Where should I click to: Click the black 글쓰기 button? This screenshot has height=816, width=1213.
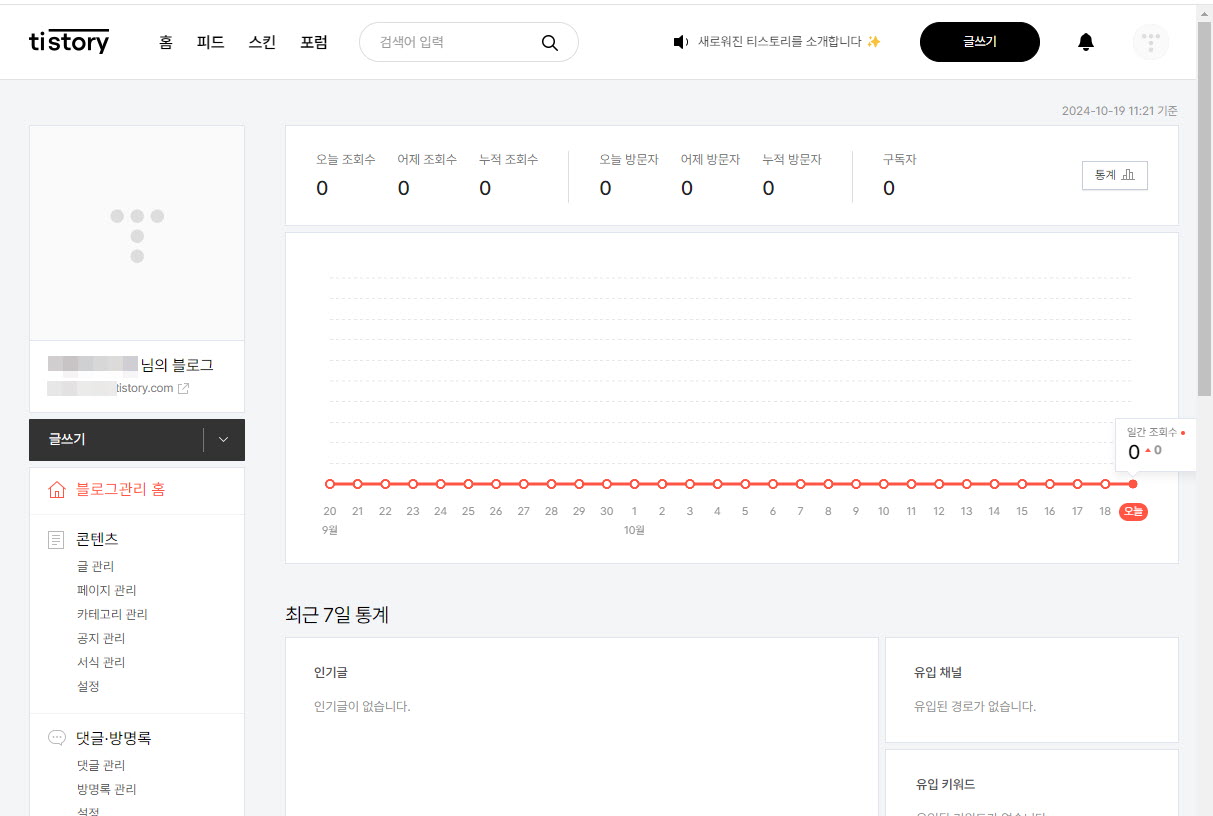coord(979,42)
